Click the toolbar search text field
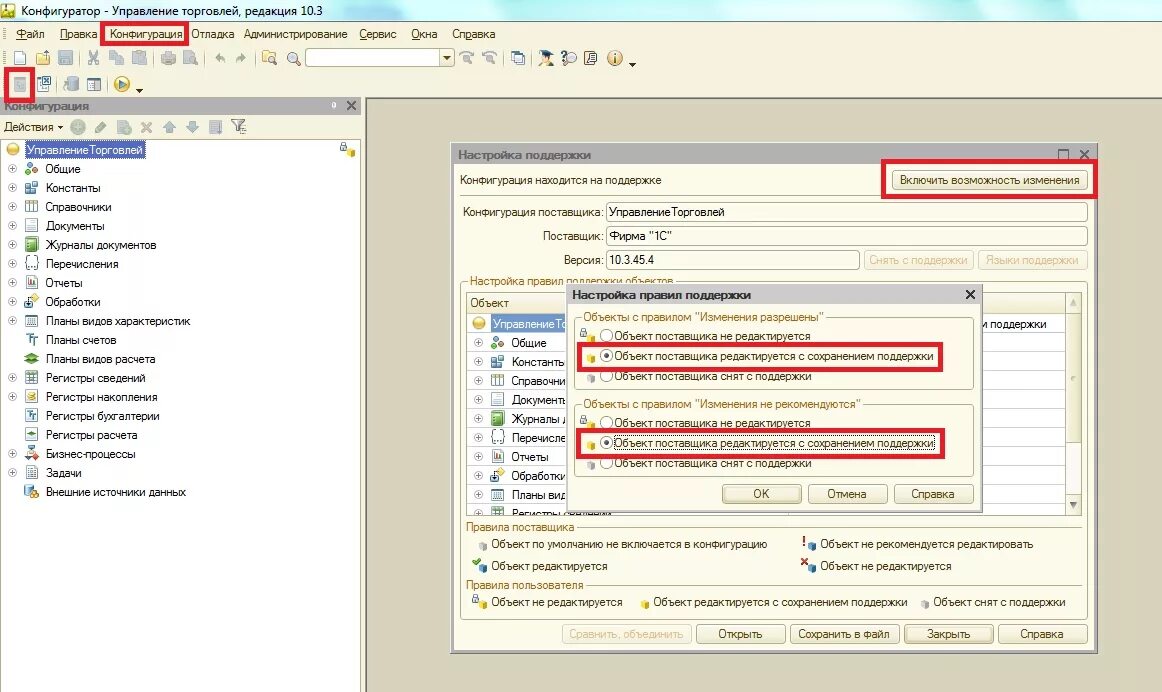 tap(373, 58)
